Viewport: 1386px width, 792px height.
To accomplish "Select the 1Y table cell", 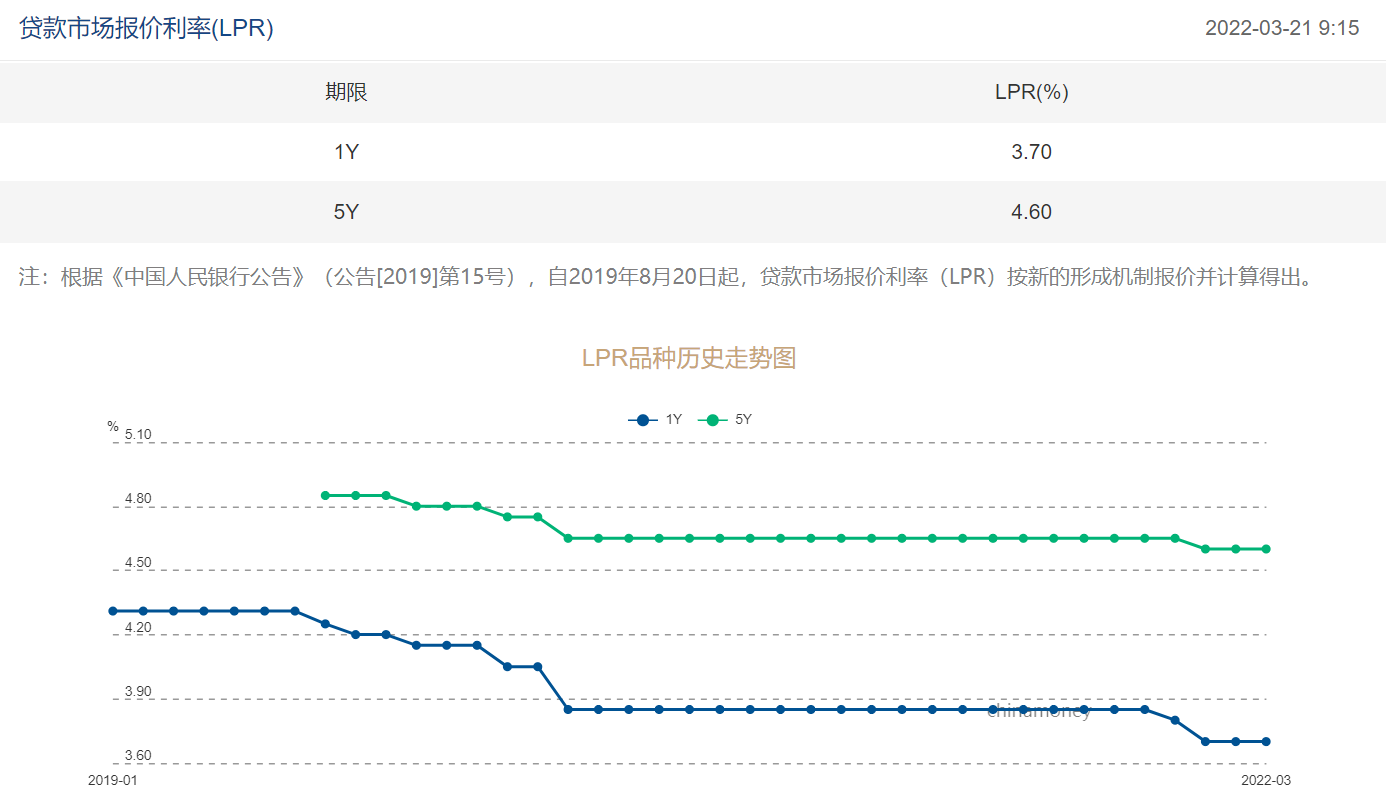I will coord(346,152).
